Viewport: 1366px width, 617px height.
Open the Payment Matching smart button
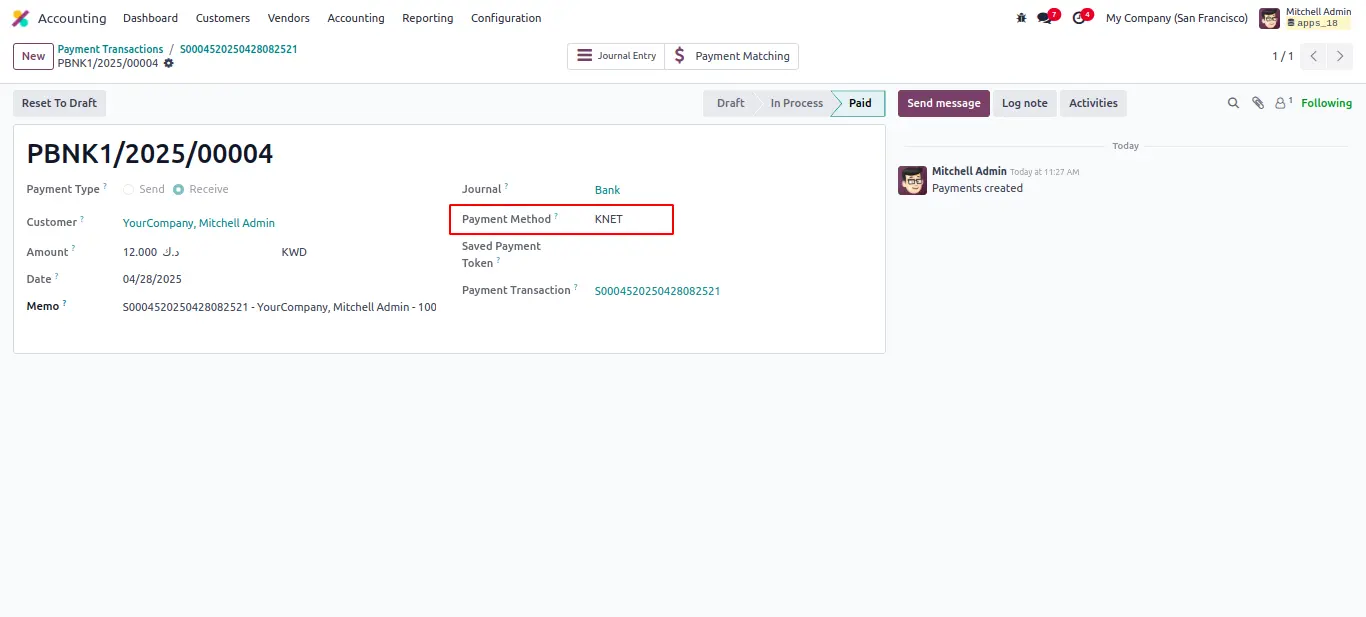tap(732, 56)
